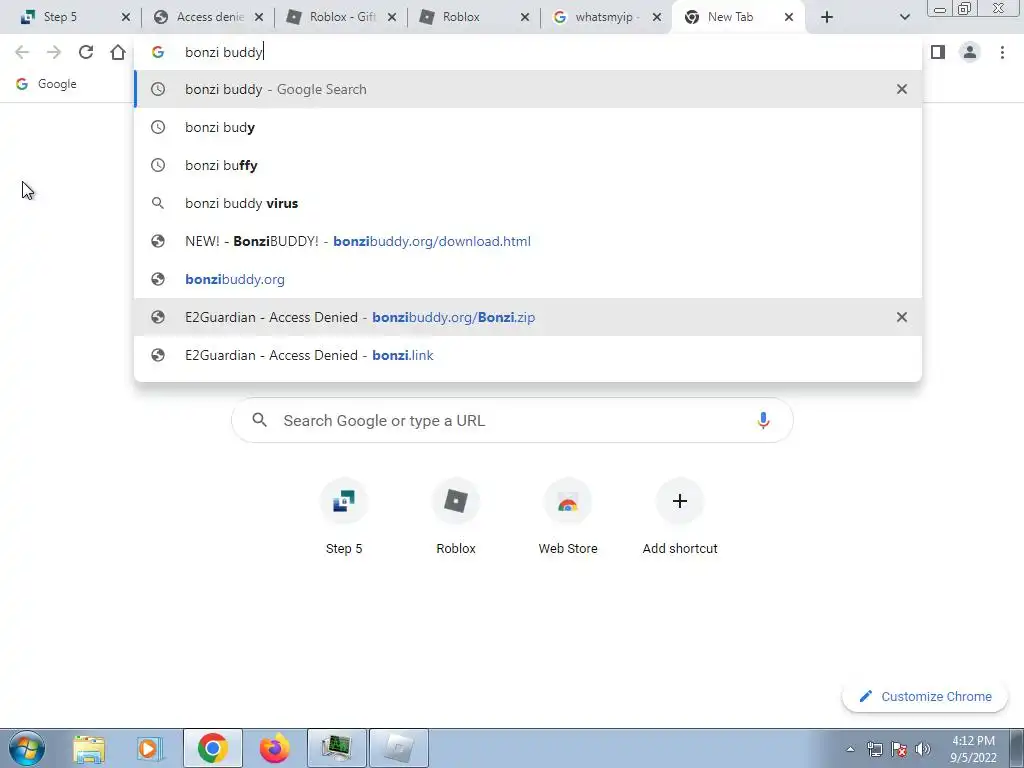Launch Windows Media Player from taskbar

point(150,748)
